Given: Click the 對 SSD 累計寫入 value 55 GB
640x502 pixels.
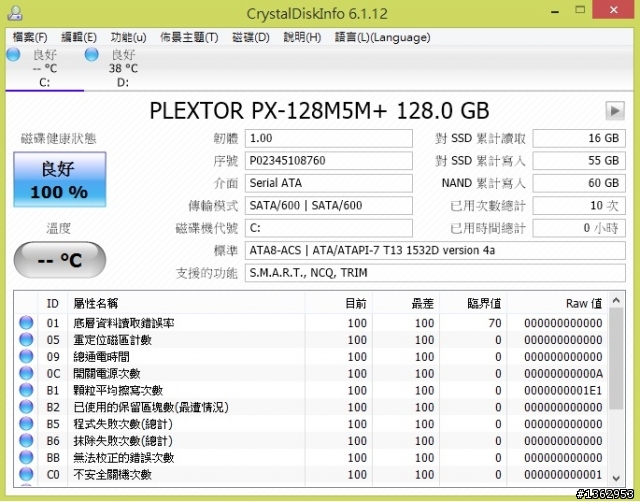Looking at the screenshot, I should coord(579,161).
